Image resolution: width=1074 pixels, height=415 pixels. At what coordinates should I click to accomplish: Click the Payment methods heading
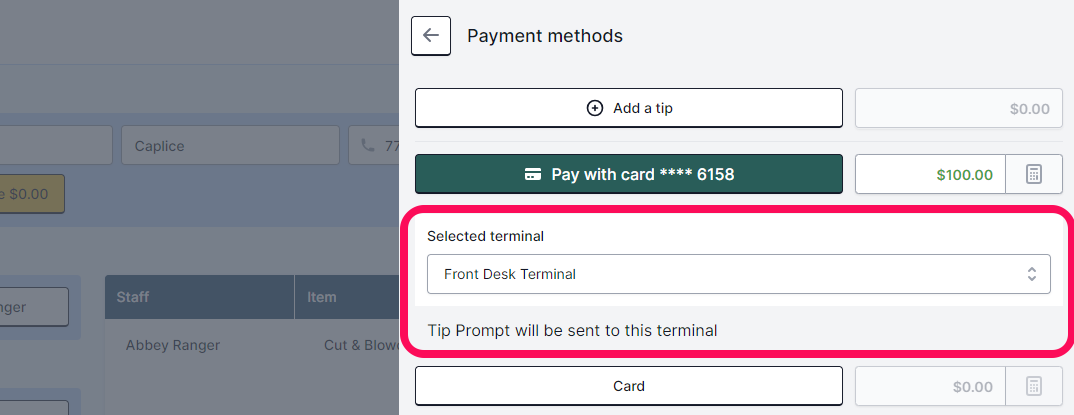[545, 36]
